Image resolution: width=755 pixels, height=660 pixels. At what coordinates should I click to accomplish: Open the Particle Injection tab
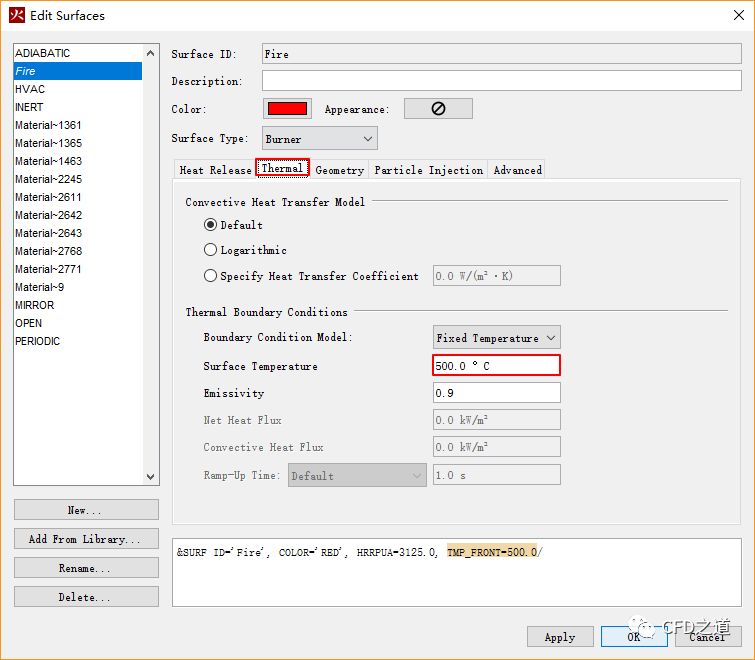(x=428, y=170)
